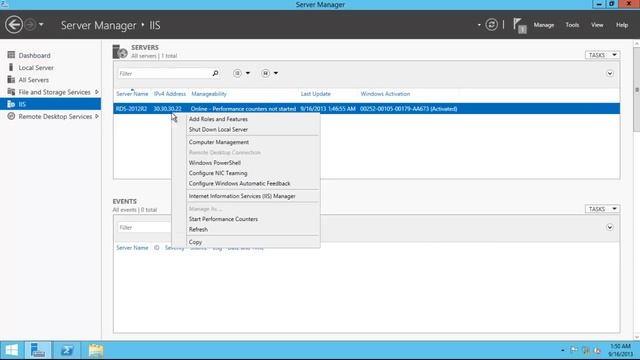Sort by Server Name column in Servers
The image size is (640, 360).
tap(132, 94)
